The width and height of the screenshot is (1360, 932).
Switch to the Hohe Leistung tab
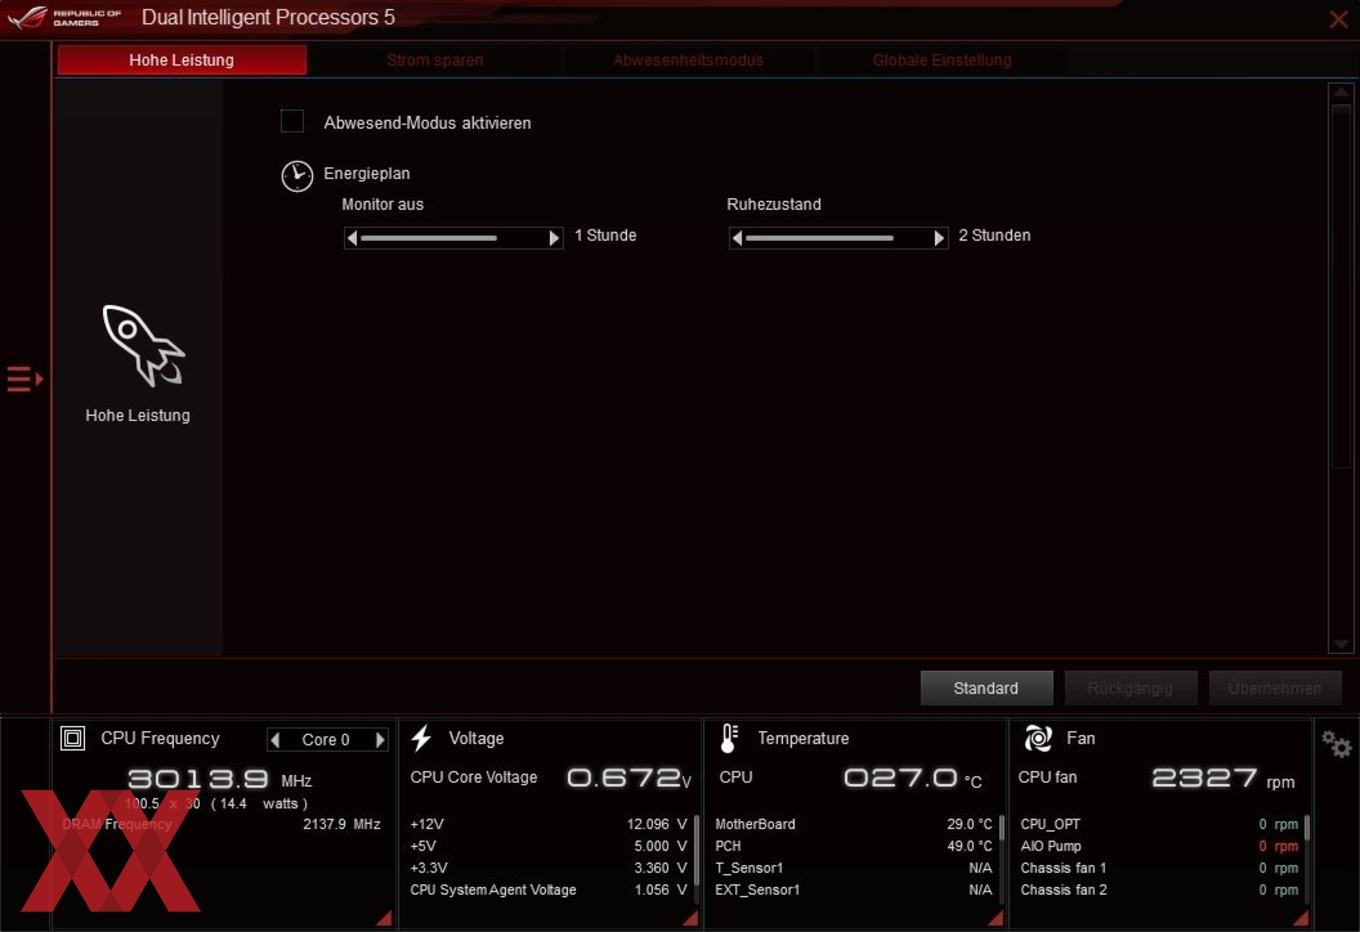pyautogui.click(x=182, y=60)
